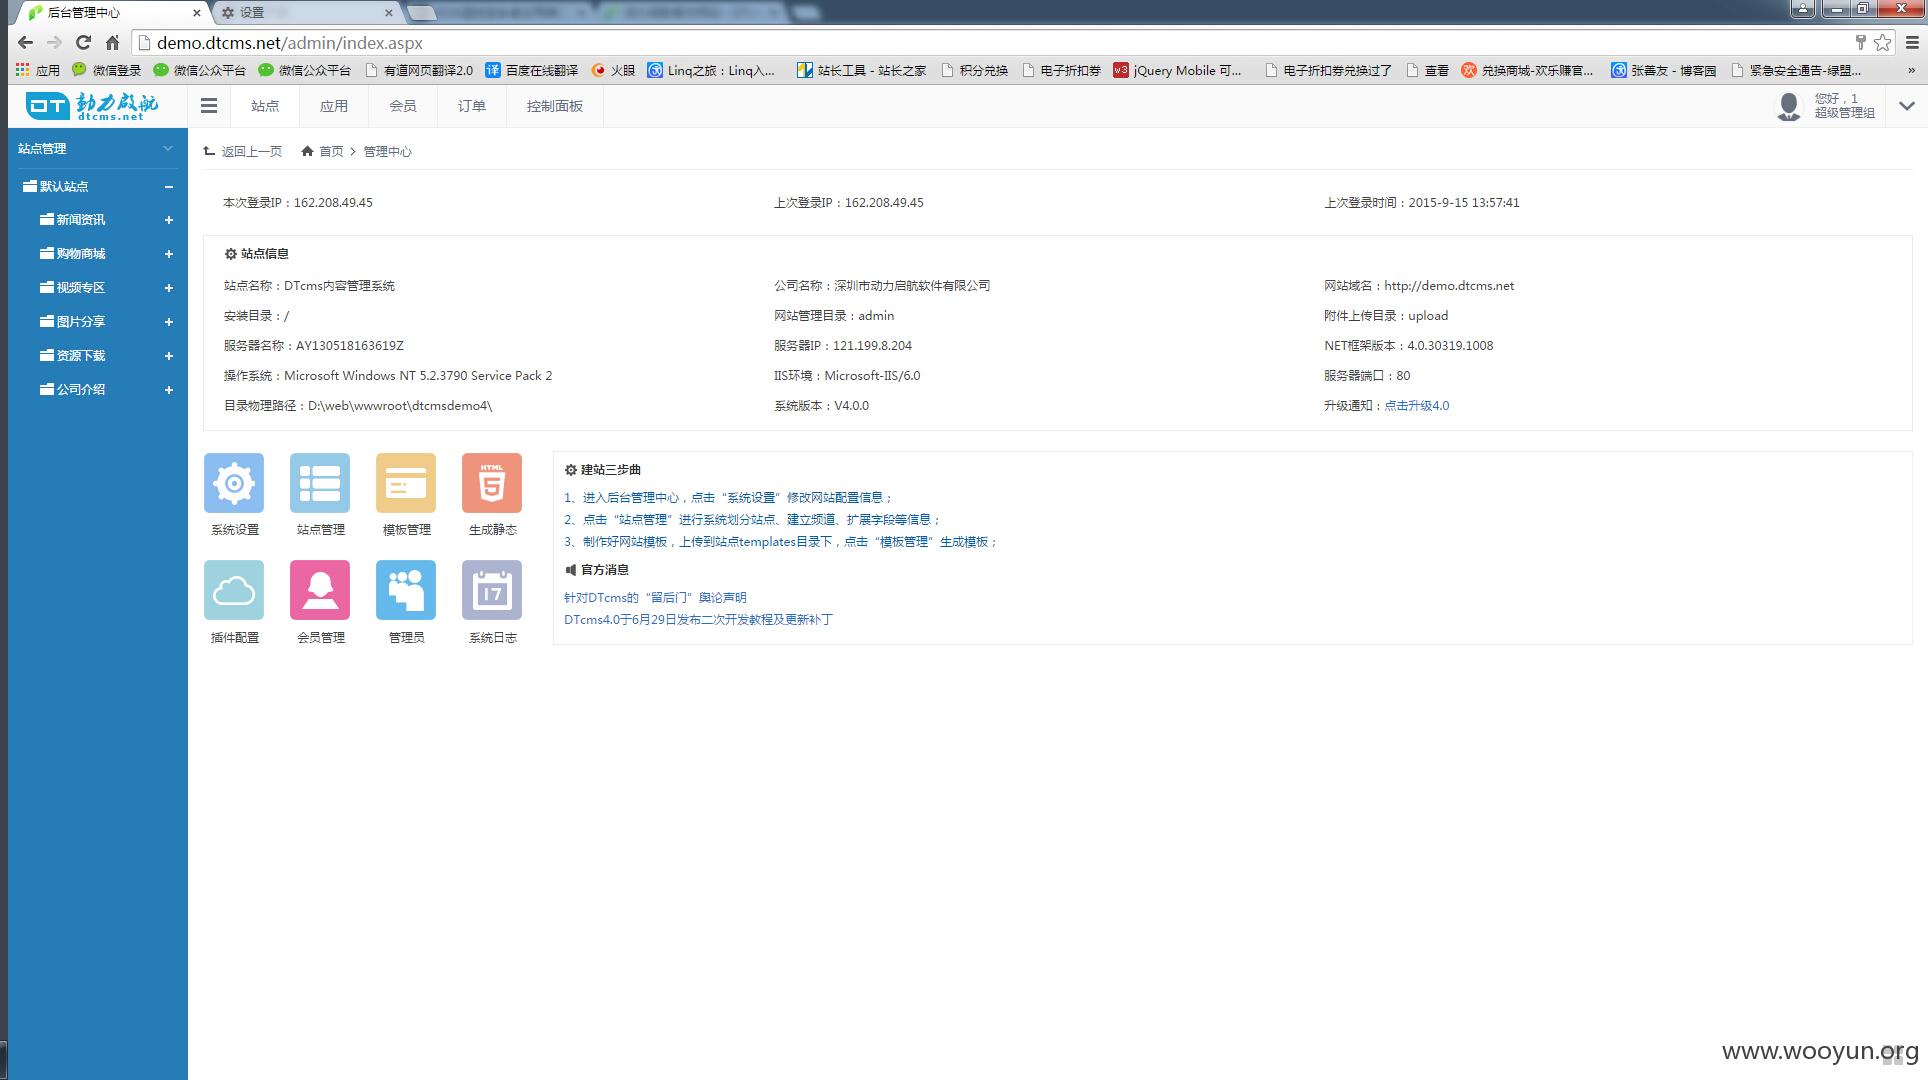
Task: Click the 首页 home breadcrumb icon
Action: tap(307, 151)
